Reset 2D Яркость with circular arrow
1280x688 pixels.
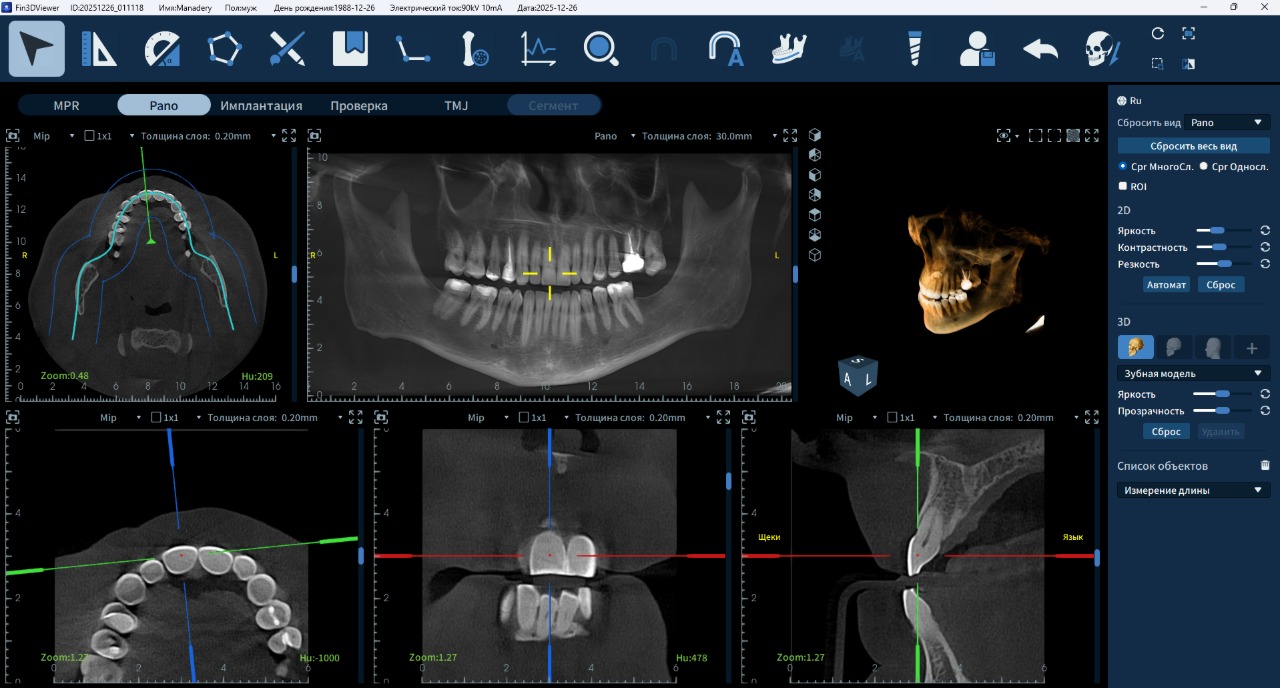pyautogui.click(x=1265, y=230)
